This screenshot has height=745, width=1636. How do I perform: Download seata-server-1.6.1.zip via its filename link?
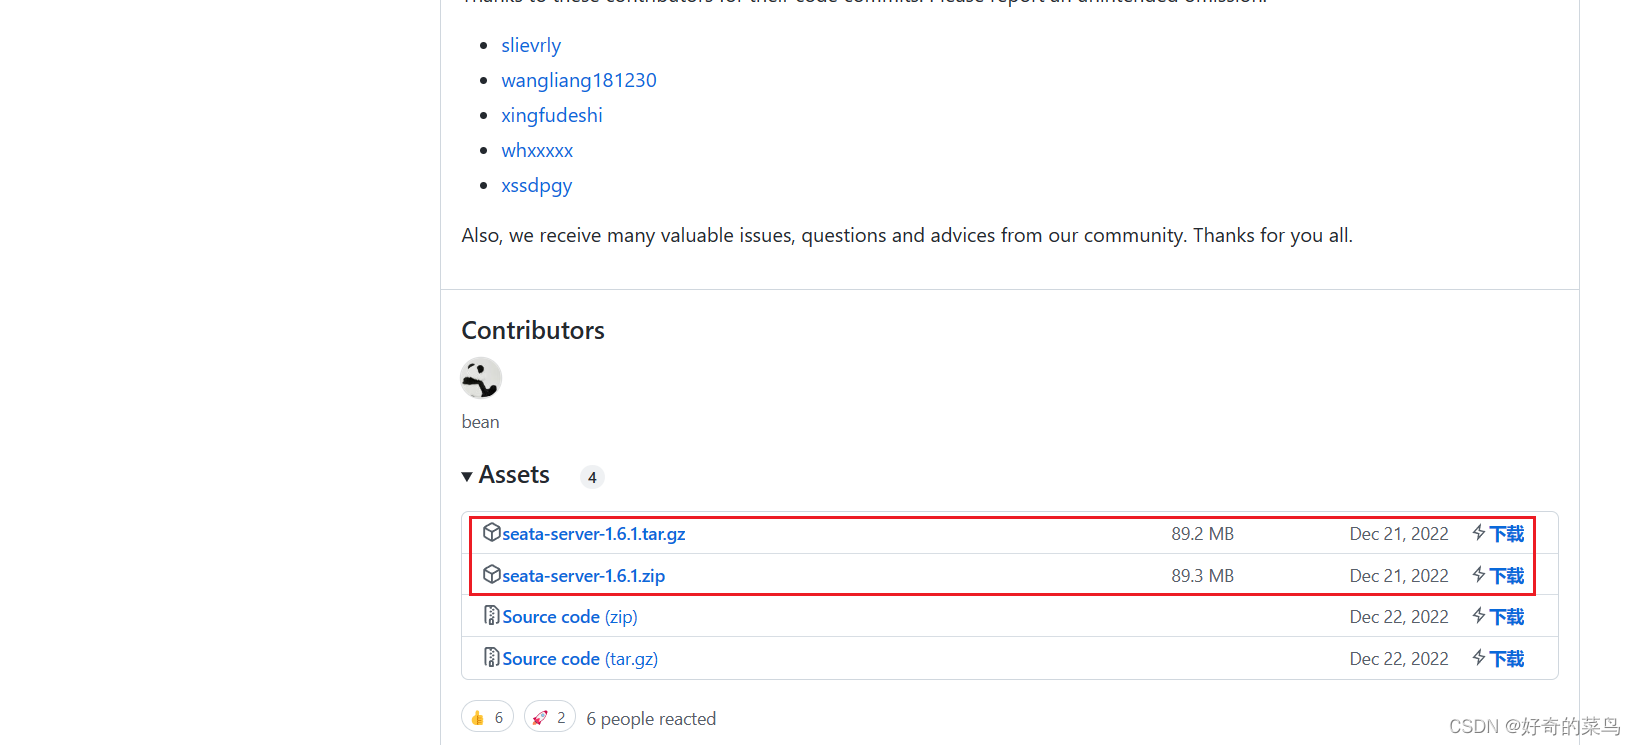[x=583, y=575]
